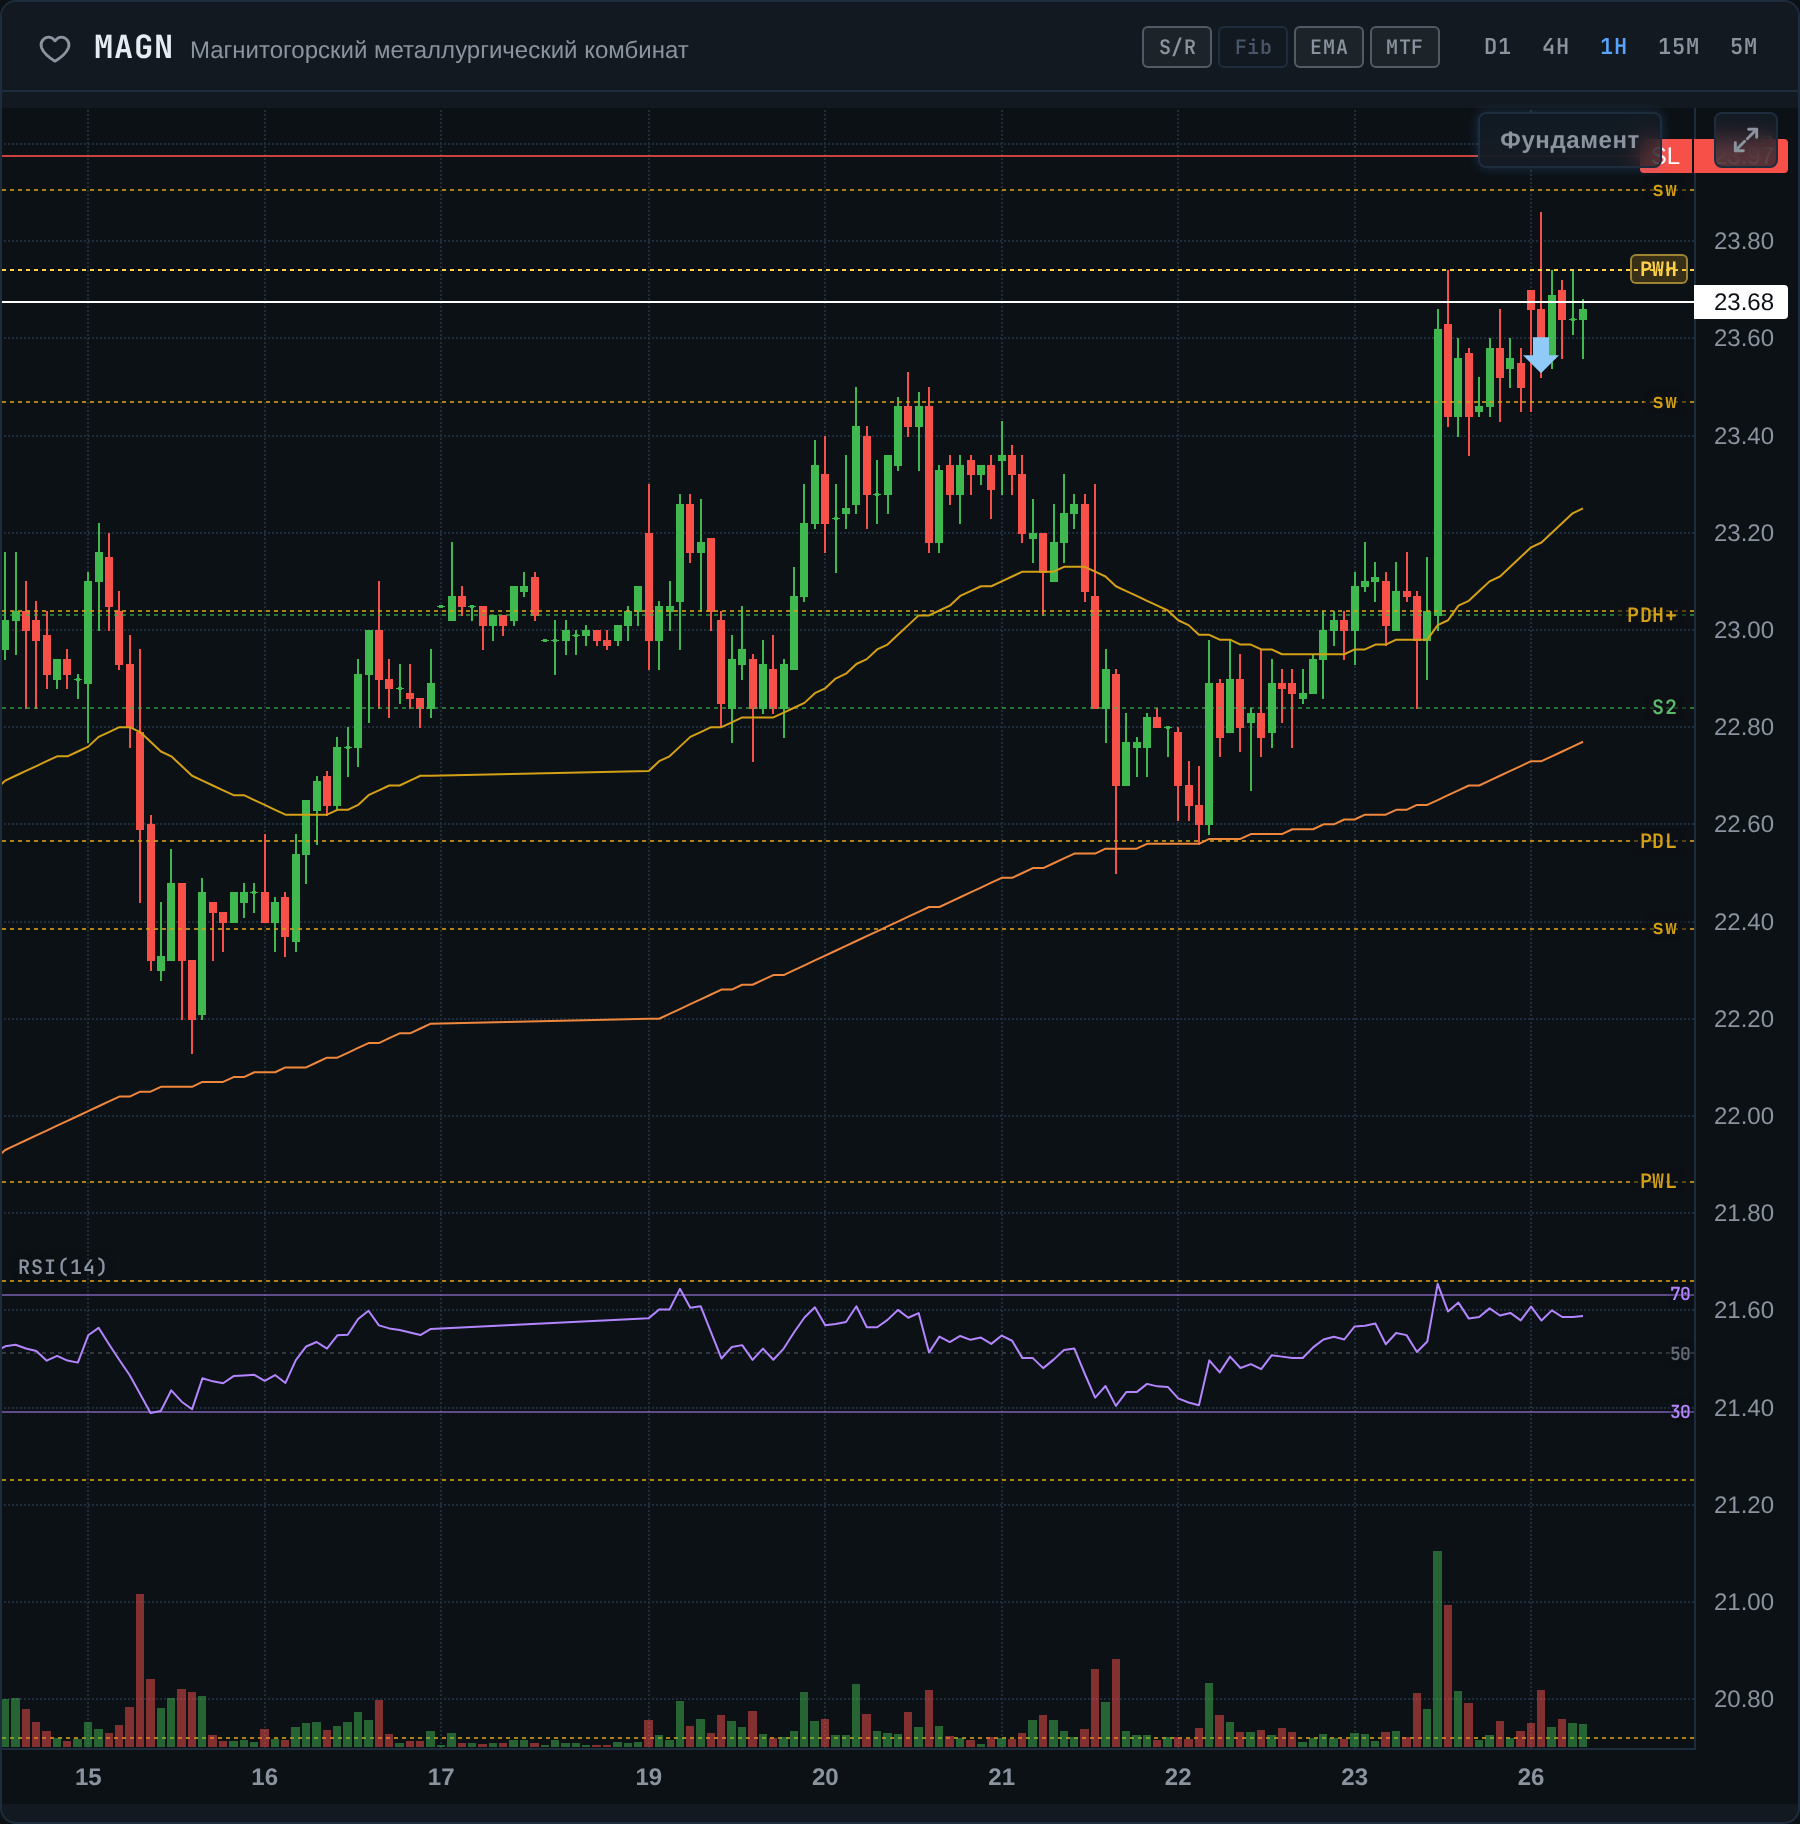Switch to the D1 timeframe
This screenshot has height=1824, width=1800.
point(1497,47)
